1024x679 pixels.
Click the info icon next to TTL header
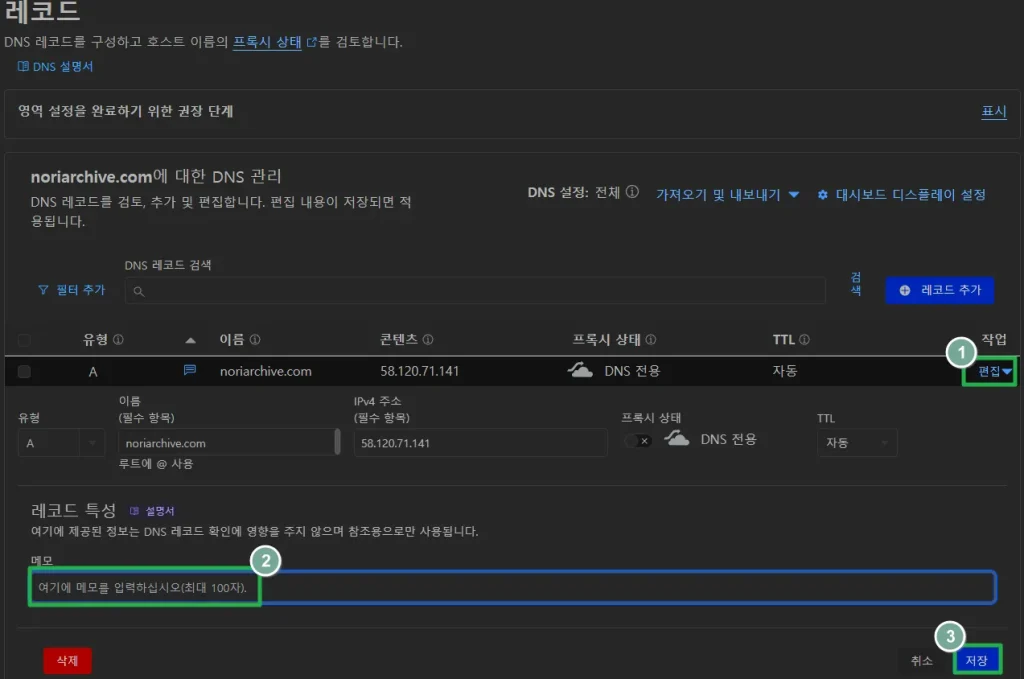804,340
